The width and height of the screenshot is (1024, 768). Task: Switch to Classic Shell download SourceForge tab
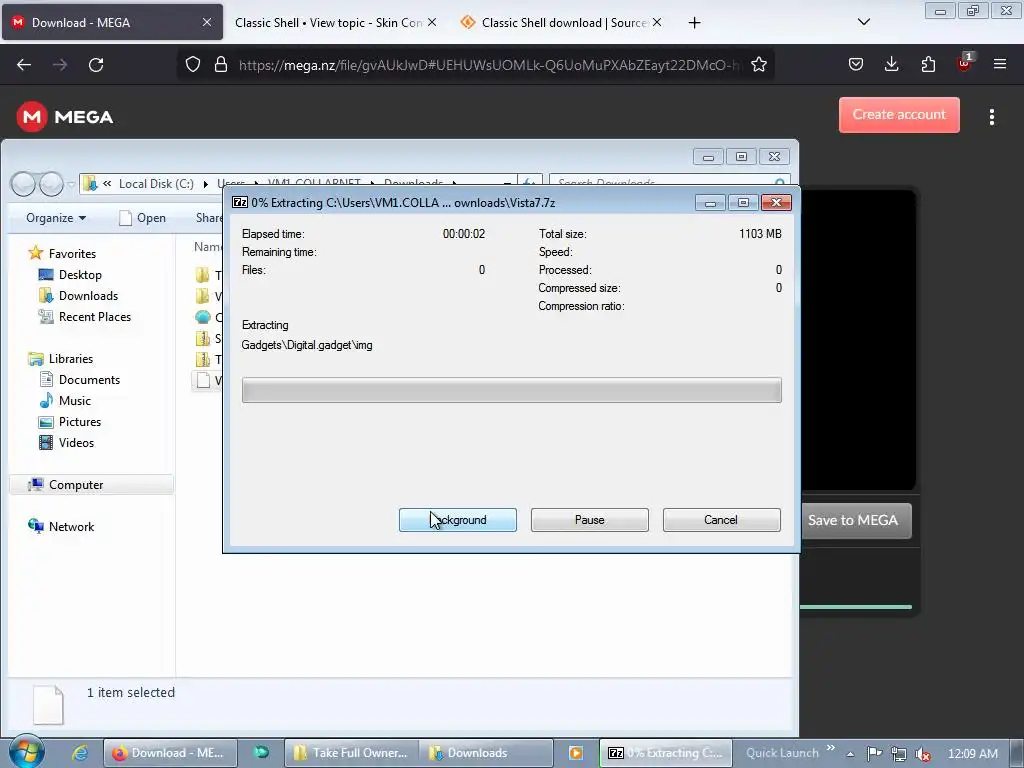(x=555, y=23)
